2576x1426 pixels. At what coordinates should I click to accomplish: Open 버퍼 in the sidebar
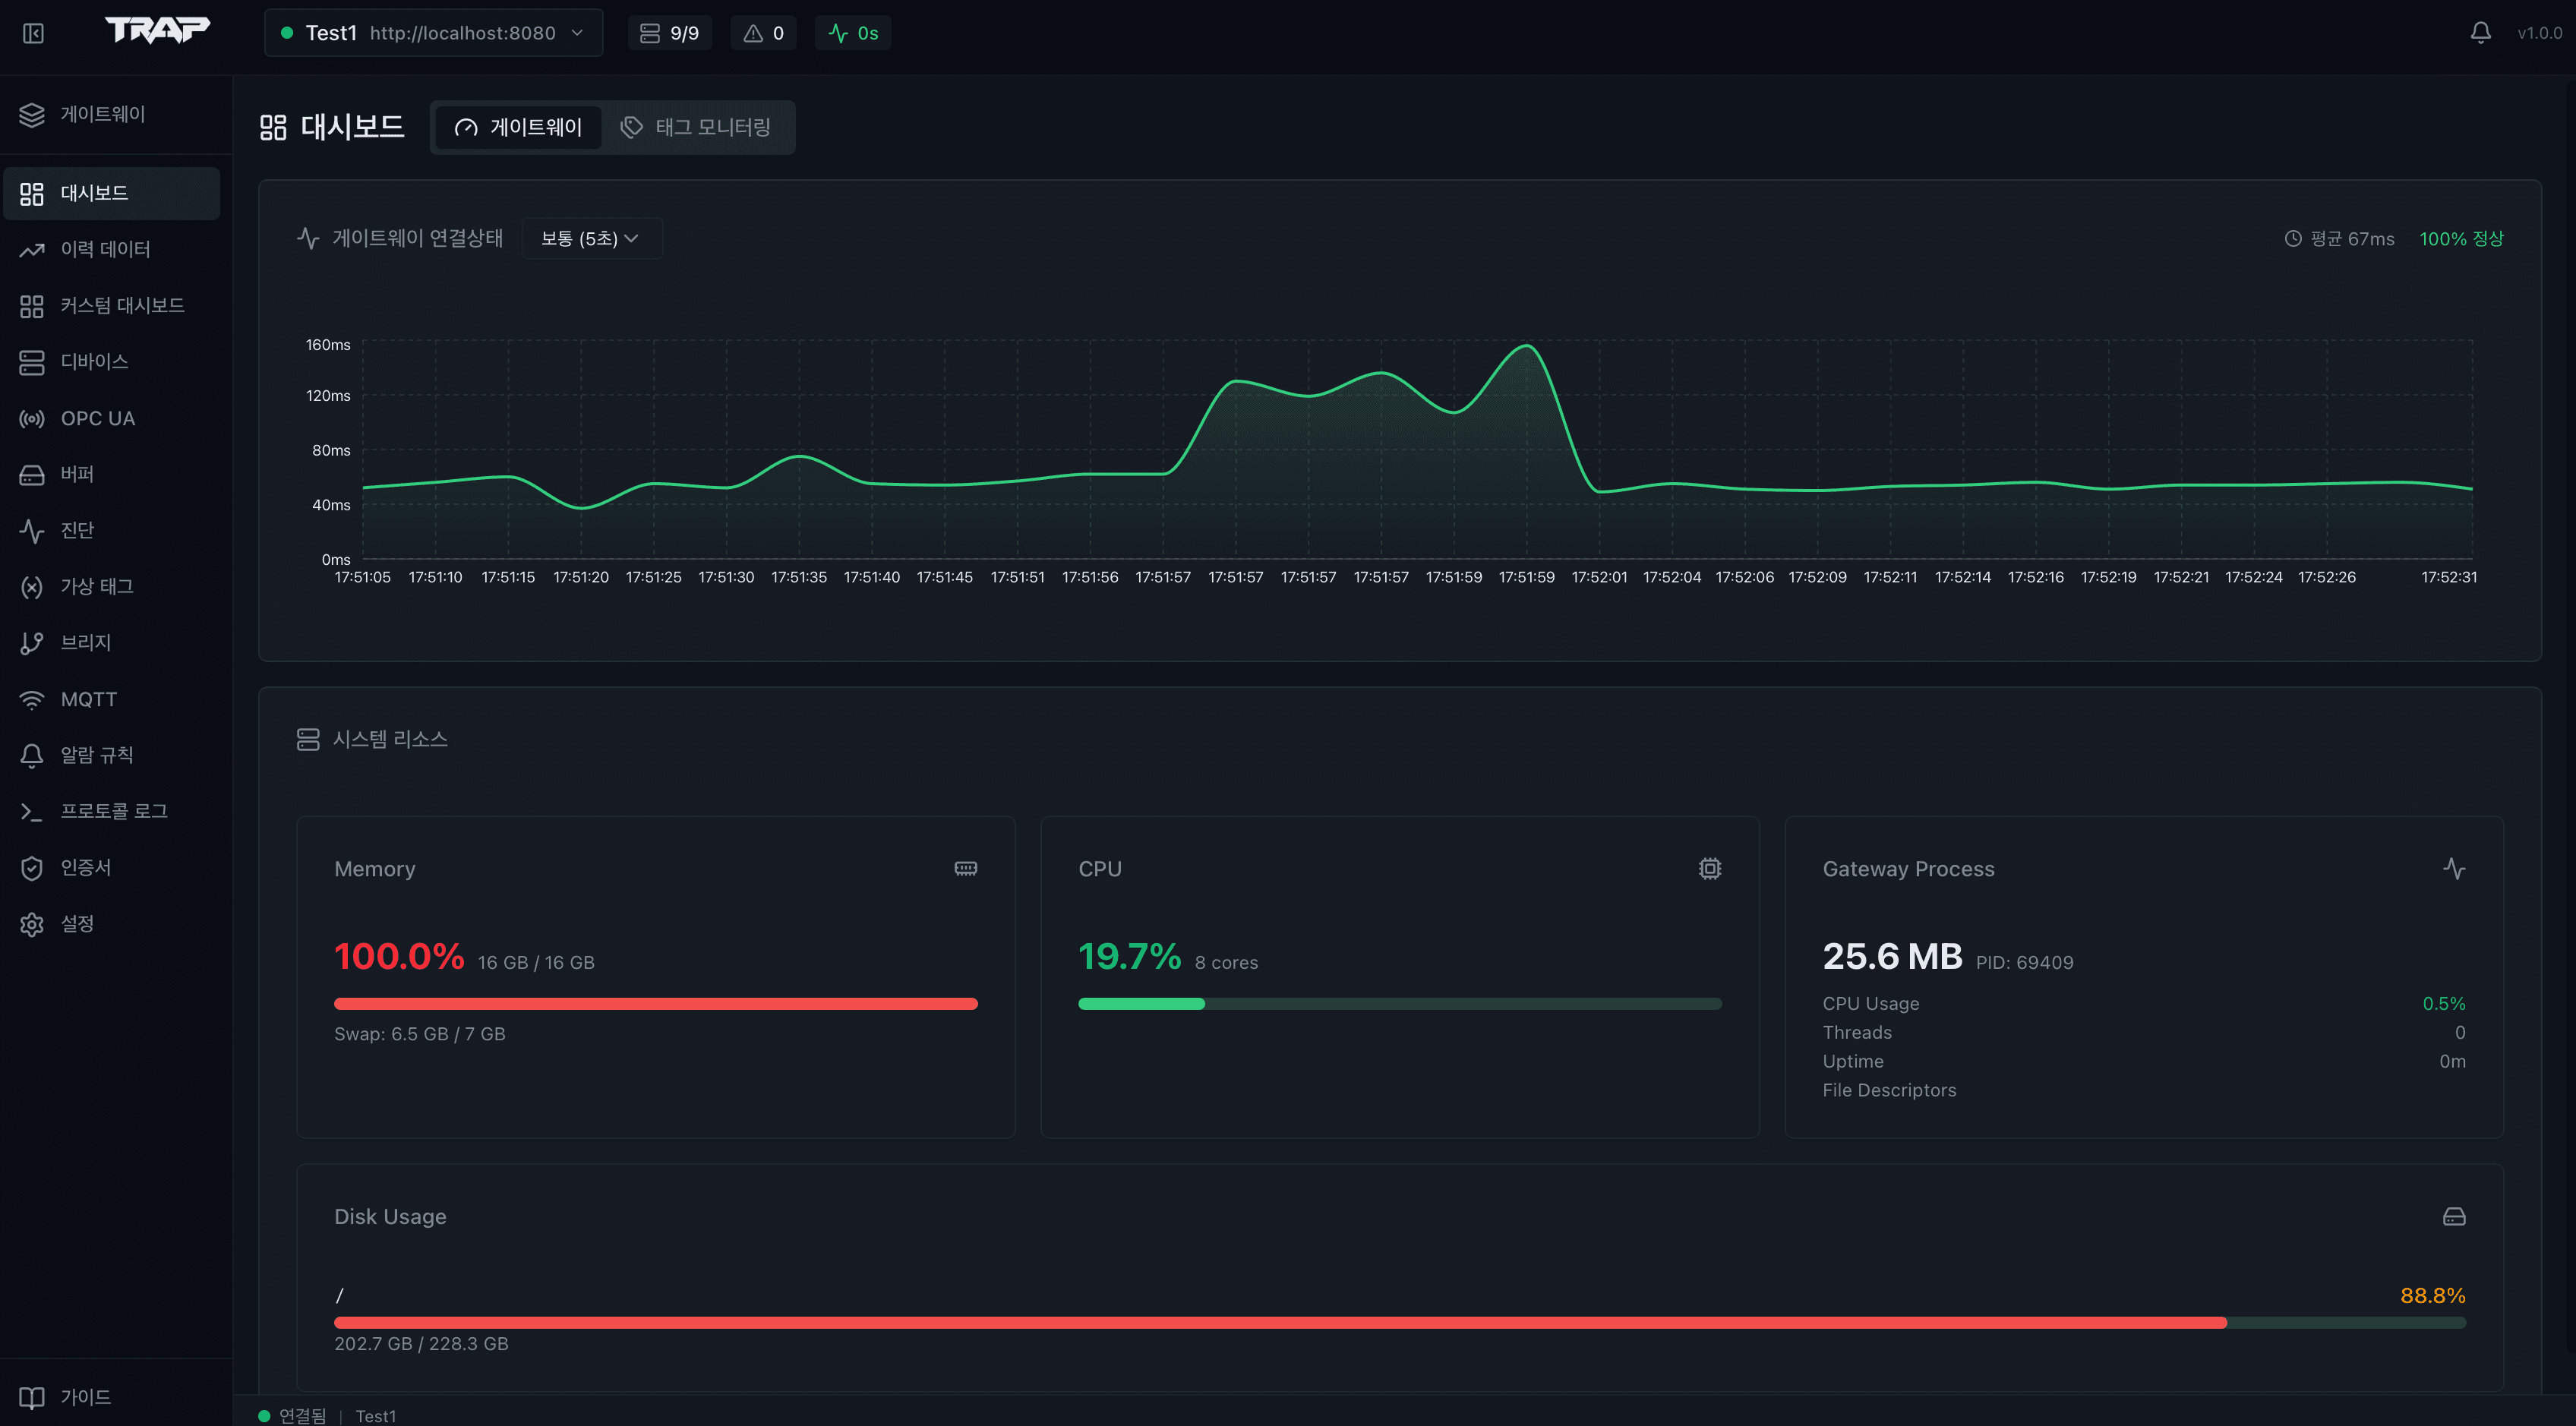coord(112,474)
